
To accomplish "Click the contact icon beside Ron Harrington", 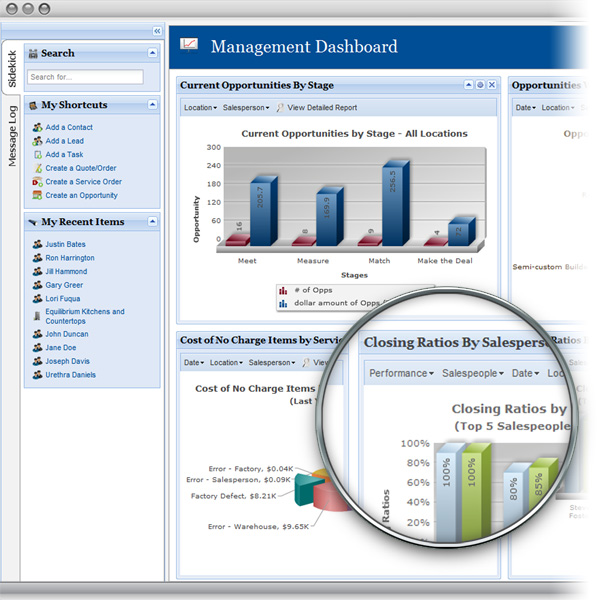I will coord(37,258).
